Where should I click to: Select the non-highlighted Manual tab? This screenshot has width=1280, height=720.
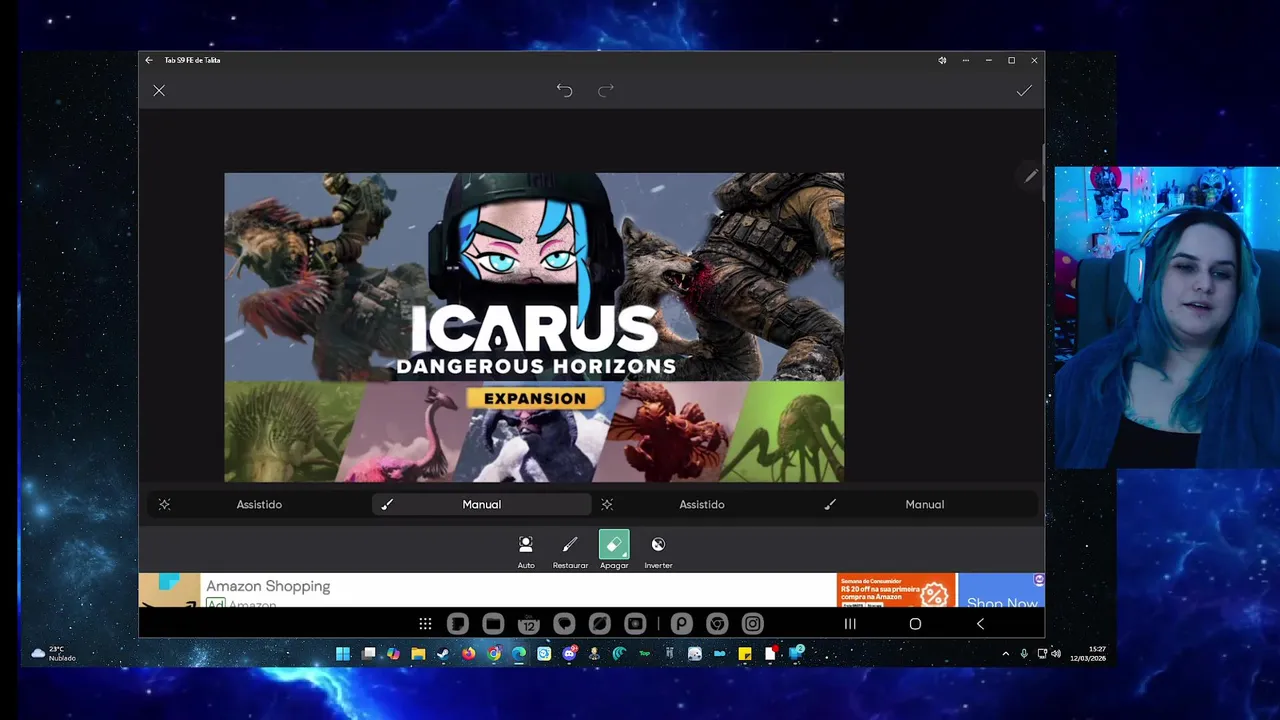coord(925,505)
